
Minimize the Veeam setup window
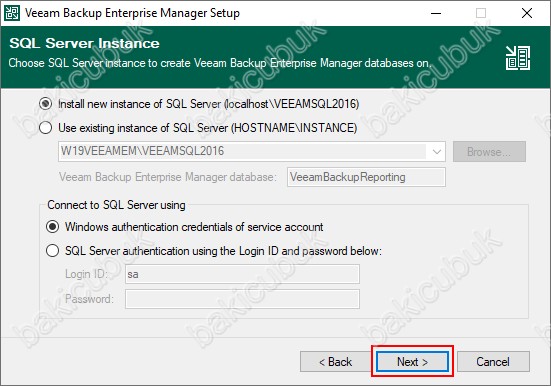tap(436, 13)
